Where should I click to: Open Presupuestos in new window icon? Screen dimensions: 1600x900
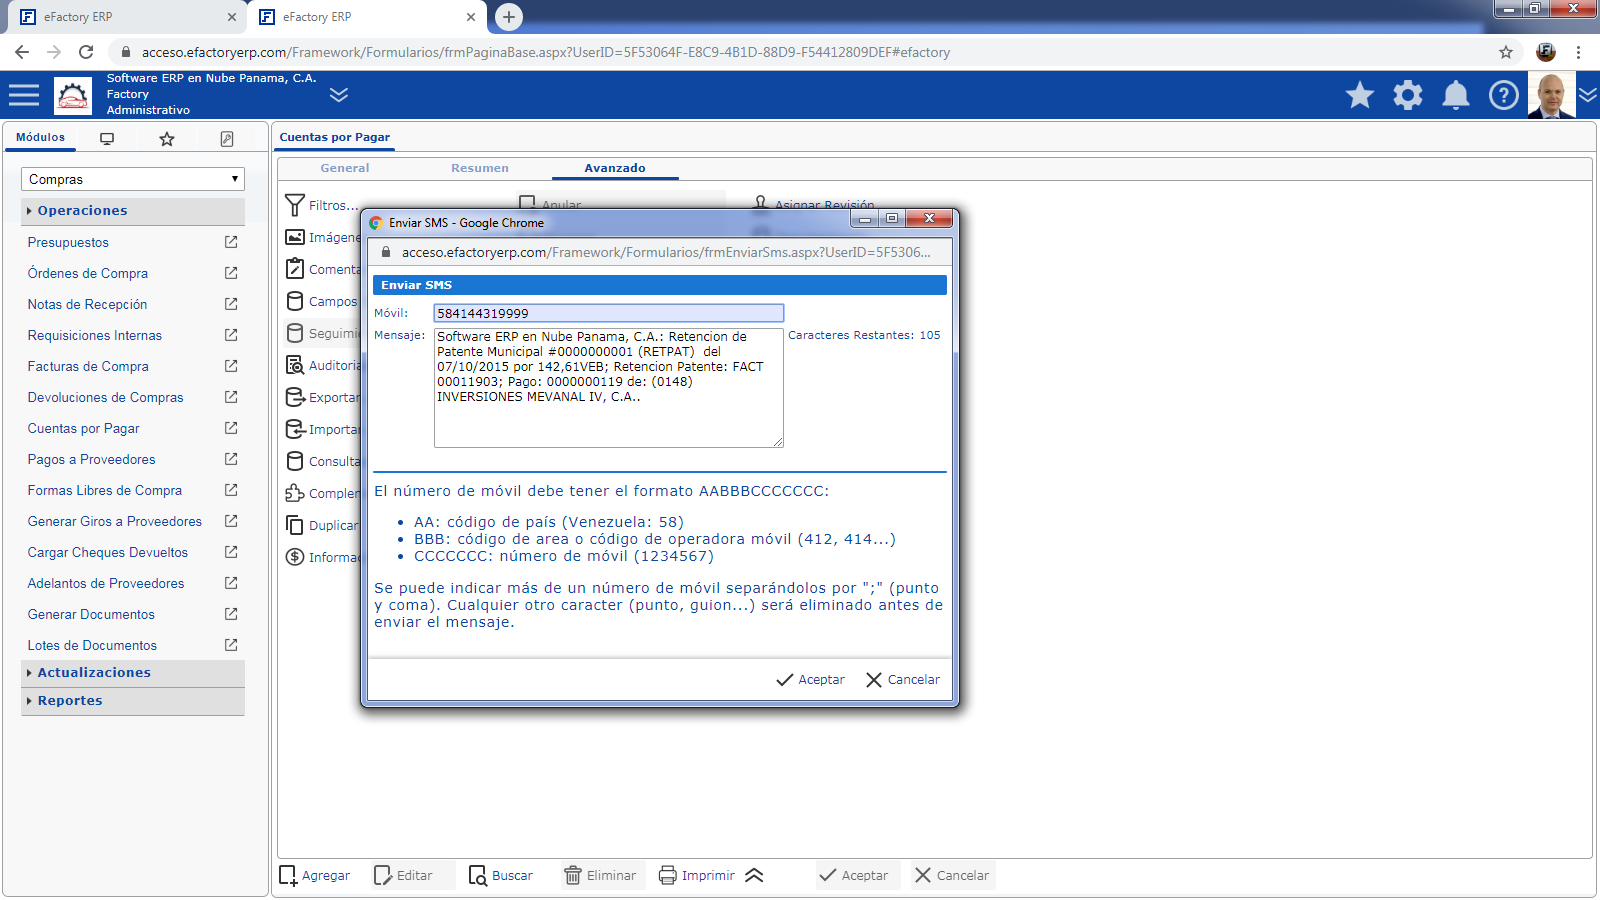[231, 242]
